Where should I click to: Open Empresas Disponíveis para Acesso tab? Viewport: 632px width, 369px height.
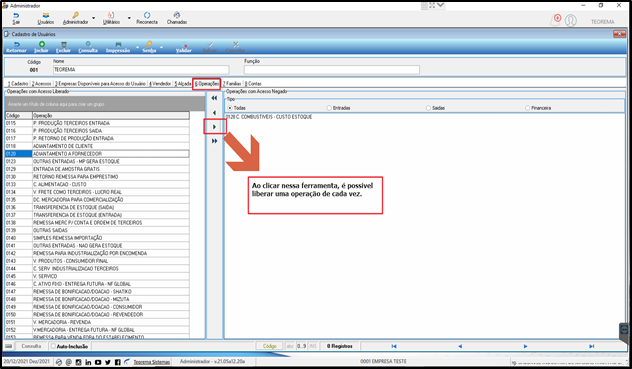100,83
